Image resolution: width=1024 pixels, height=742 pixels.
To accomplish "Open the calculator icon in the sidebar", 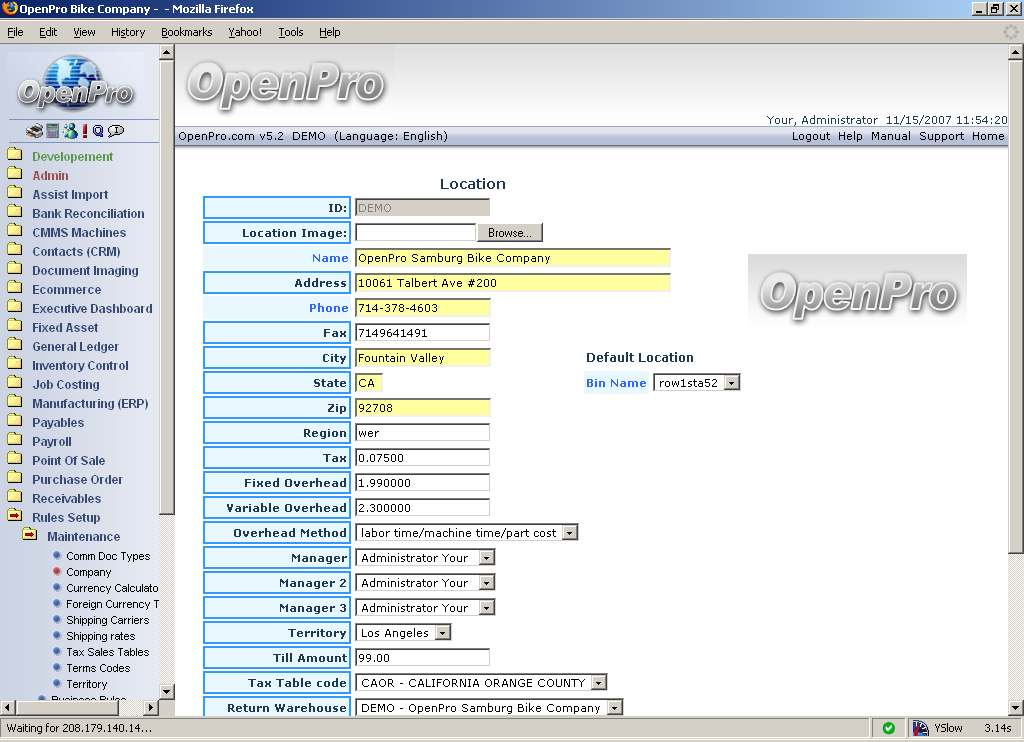I will (x=52, y=131).
